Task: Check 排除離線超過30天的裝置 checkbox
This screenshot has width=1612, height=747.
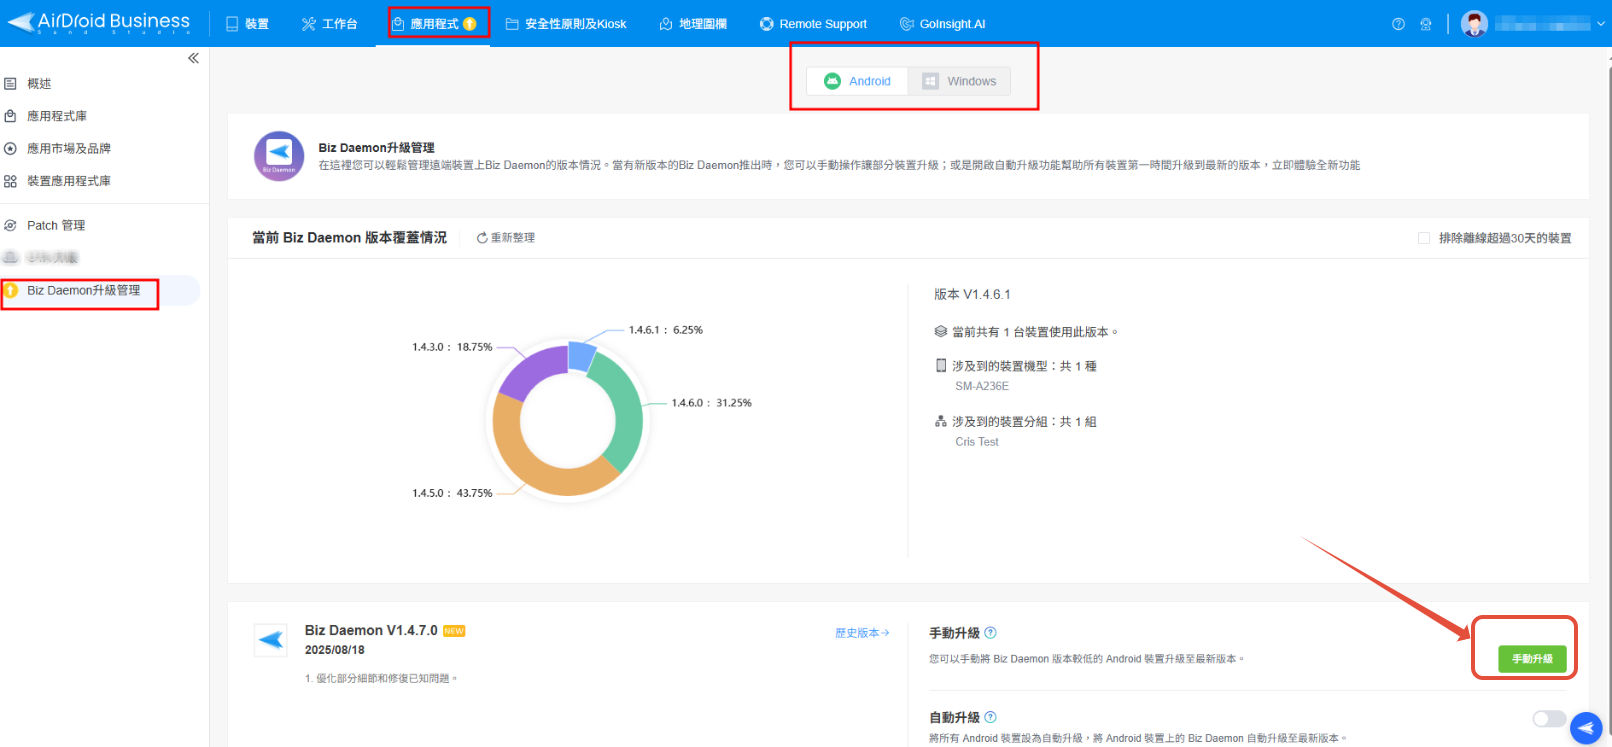Action: tap(1424, 238)
